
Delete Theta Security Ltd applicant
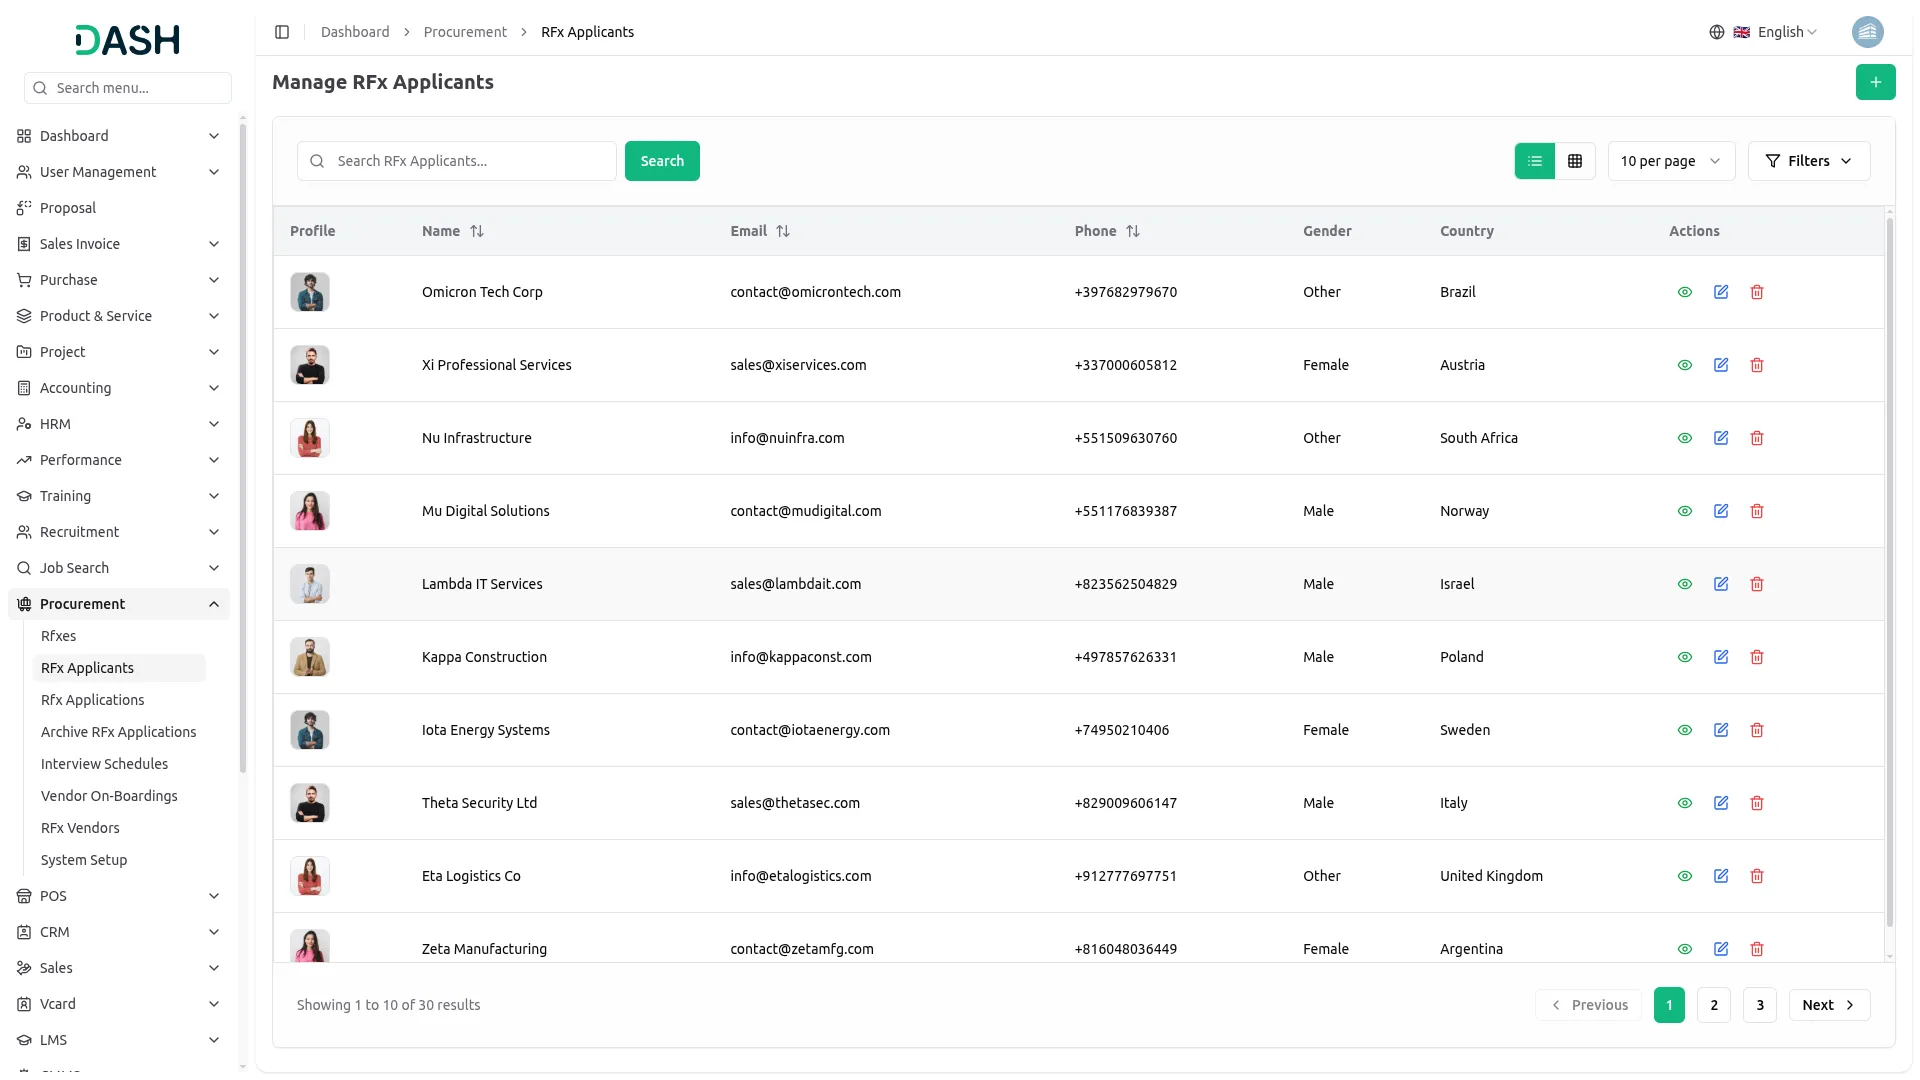click(x=1756, y=803)
